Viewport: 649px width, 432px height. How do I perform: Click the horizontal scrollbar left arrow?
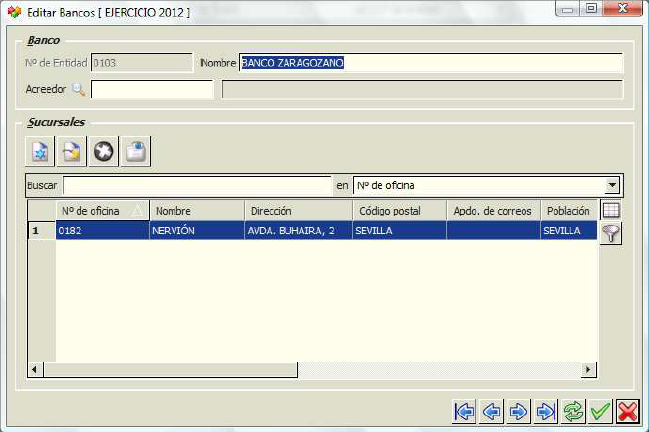coord(35,370)
